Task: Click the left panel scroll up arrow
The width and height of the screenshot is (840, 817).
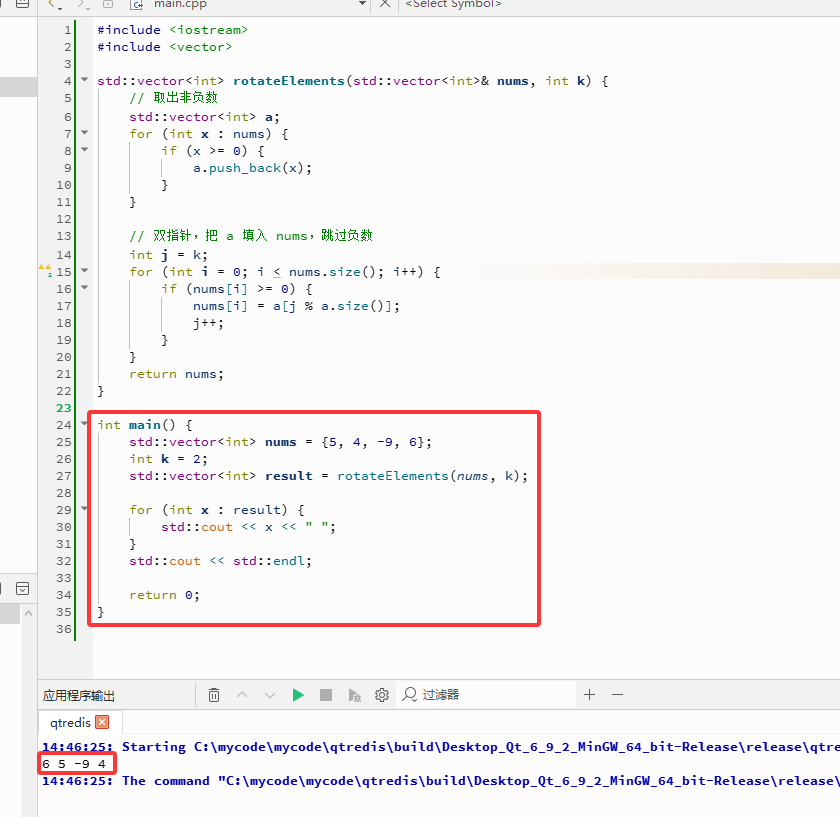Action: 29,613
